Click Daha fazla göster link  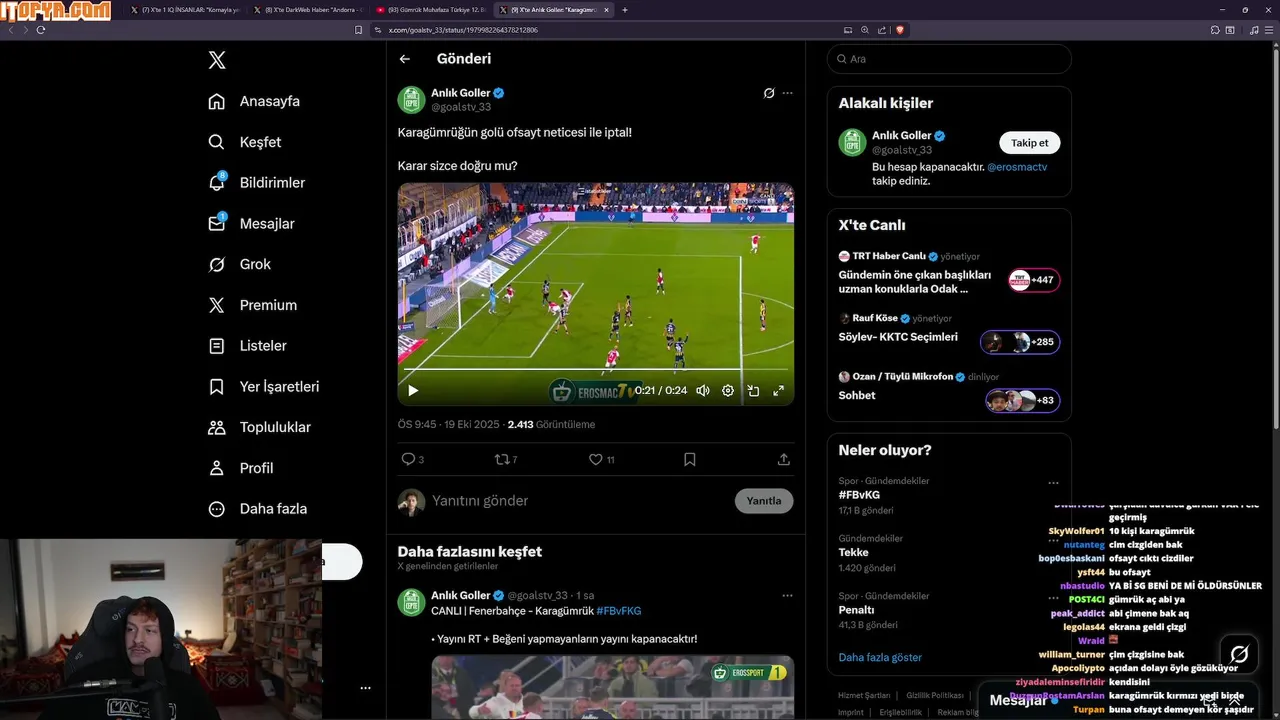pyautogui.click(x=880, y=657)
